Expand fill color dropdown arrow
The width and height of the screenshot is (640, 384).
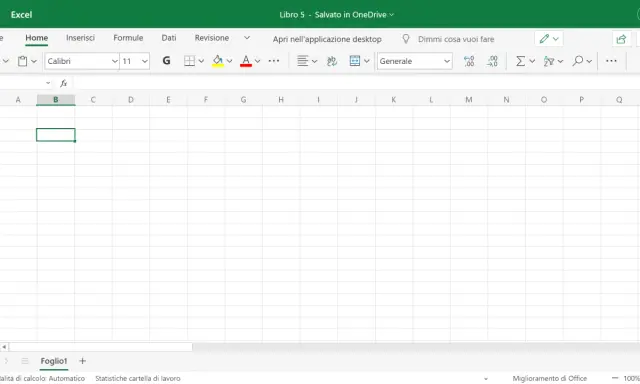pyautogui.click(x=229, y=61)
